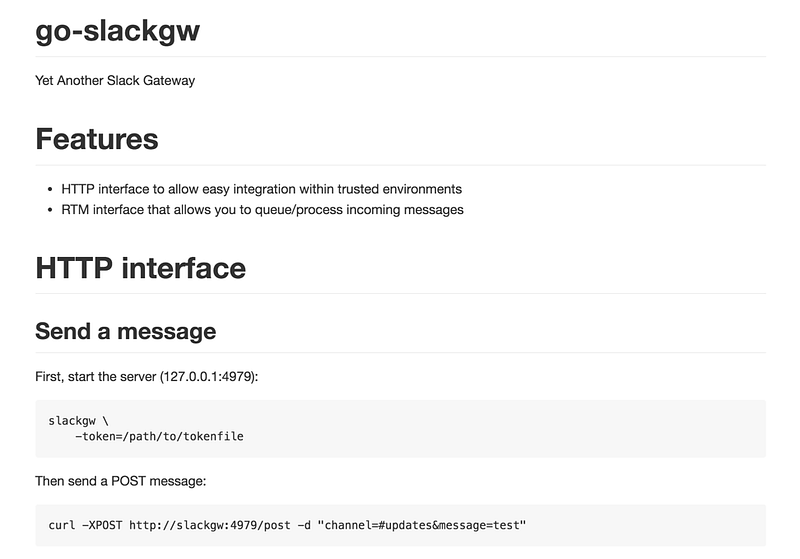Click the word 'curl' in the code block
Viewport: 800px width, 559px height.
coord(62,525)
